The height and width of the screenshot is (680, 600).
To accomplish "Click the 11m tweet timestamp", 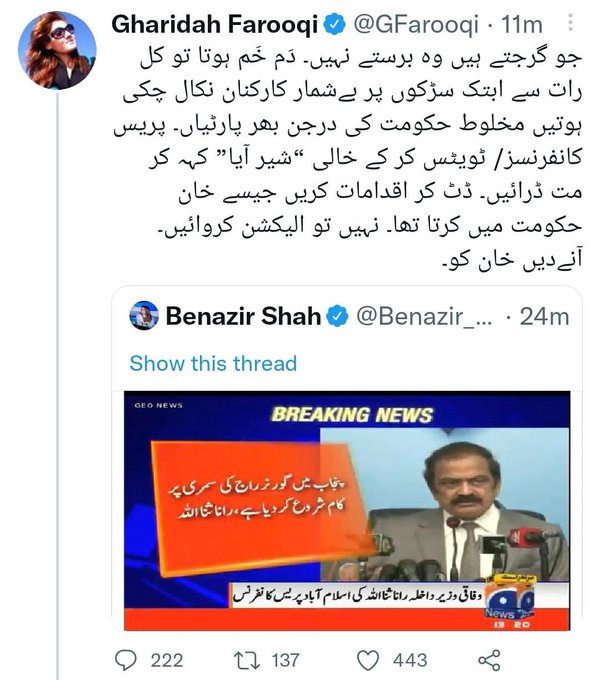I will click(x=522, y=24).
